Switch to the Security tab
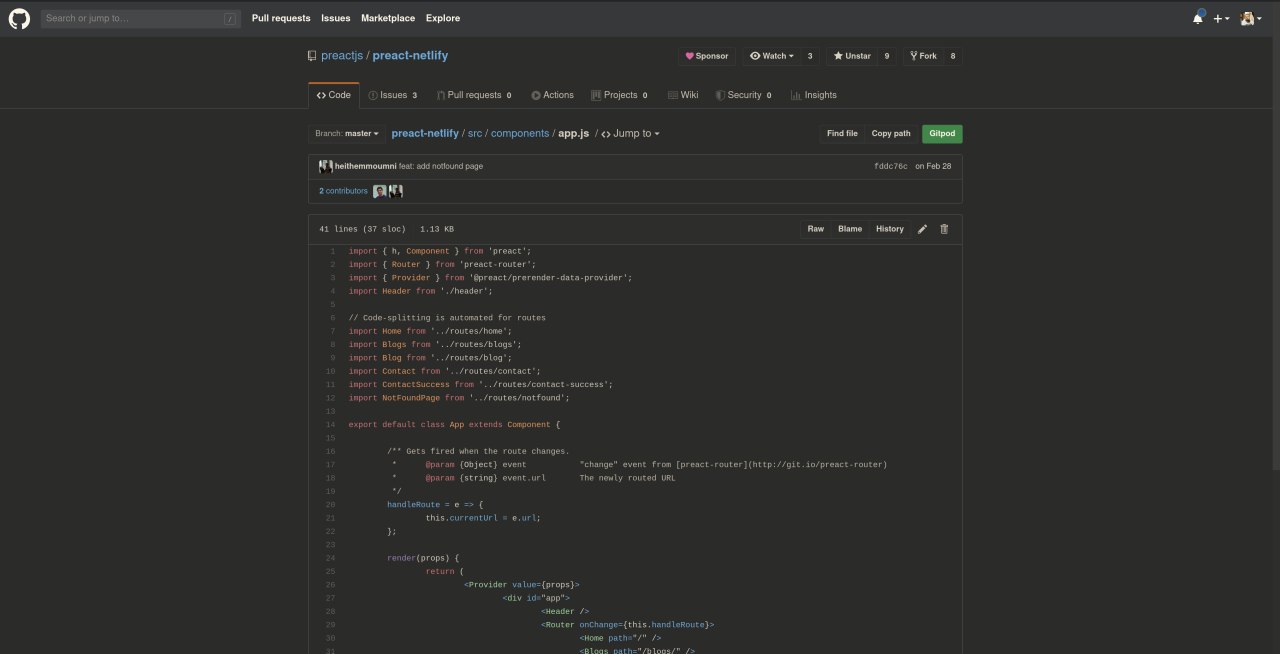Viewport: 1280px width, 654px height. (744, 95)
